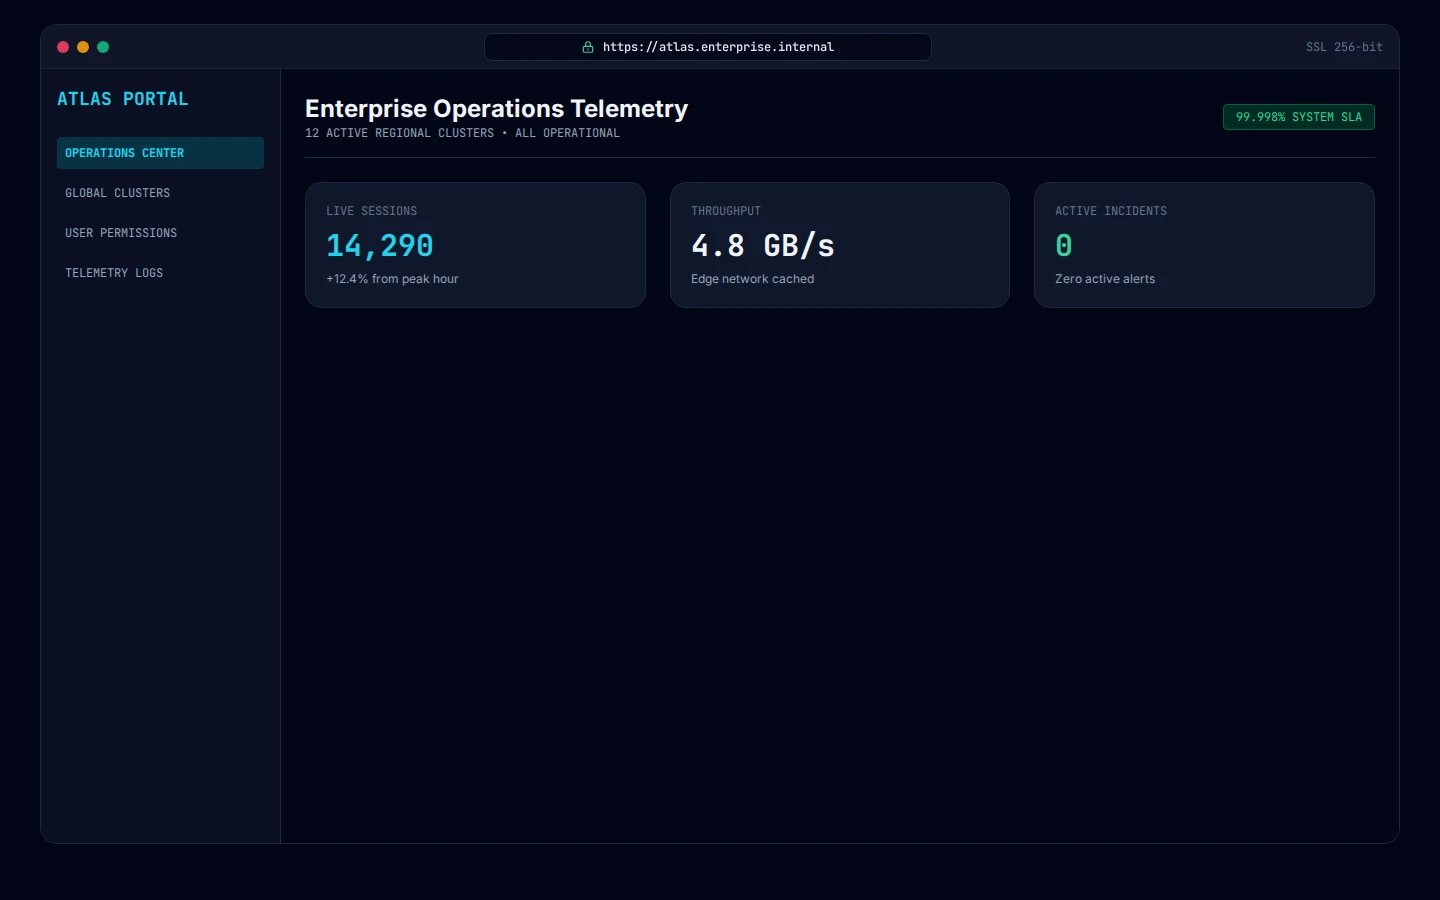Click the green 0 incidents value
The image size is (1440, 900).
click(1064, 246)
